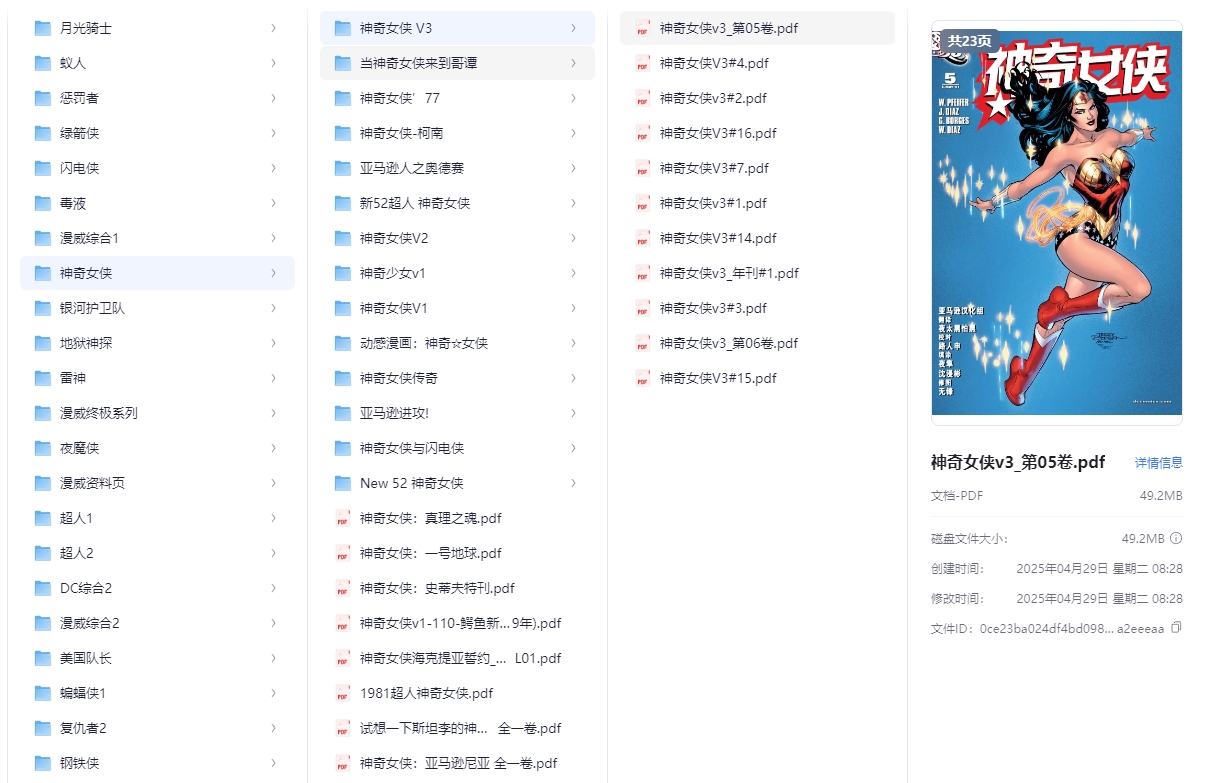Expand the 银河护卫队 folder chevron
Viewport: 1206px width, 783px height.
(273, 308)
